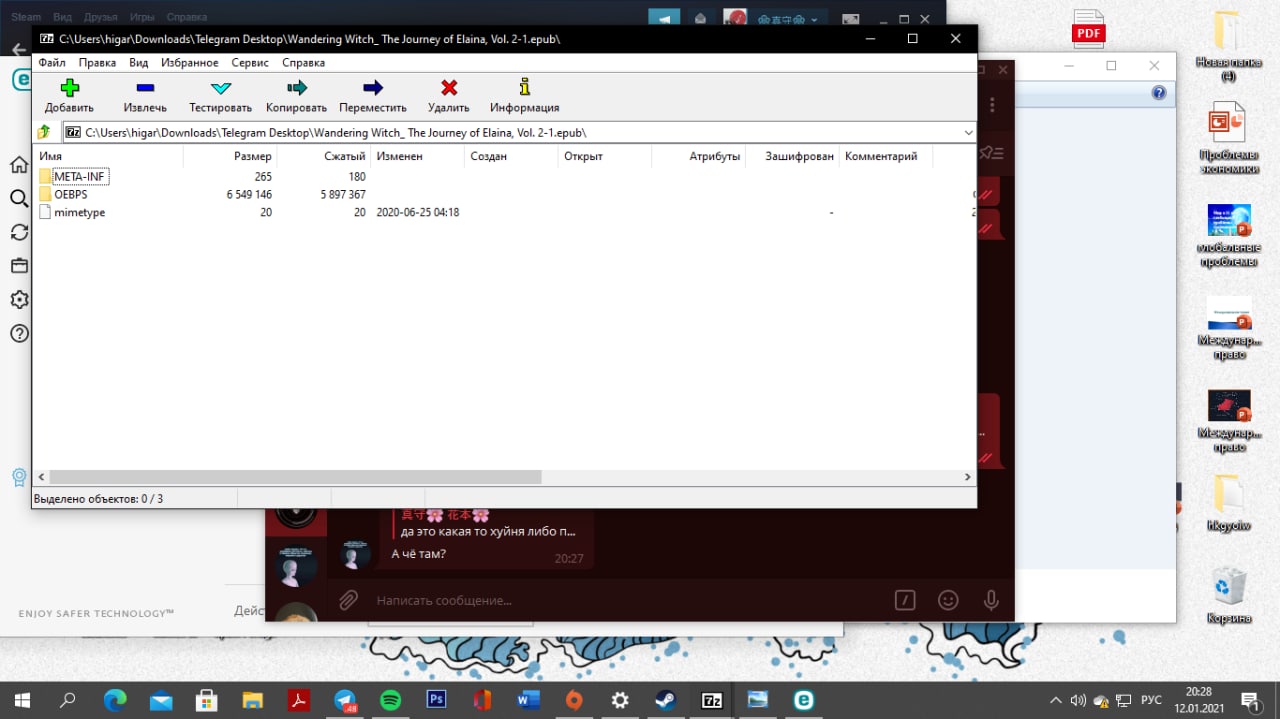1280x719 pixels.
Task: Sort by the Изменен column header
Action: click(x=417, y=156)
